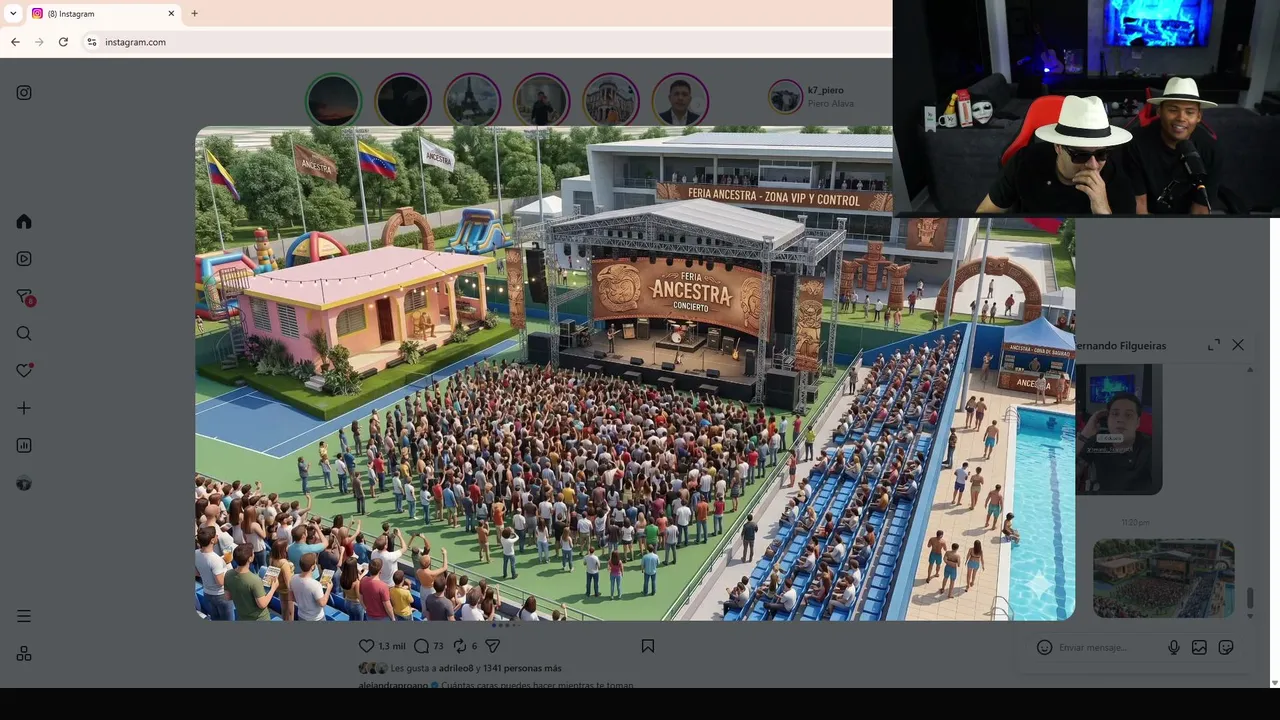Open Notifications heart in the sidebar

point(24,371)
